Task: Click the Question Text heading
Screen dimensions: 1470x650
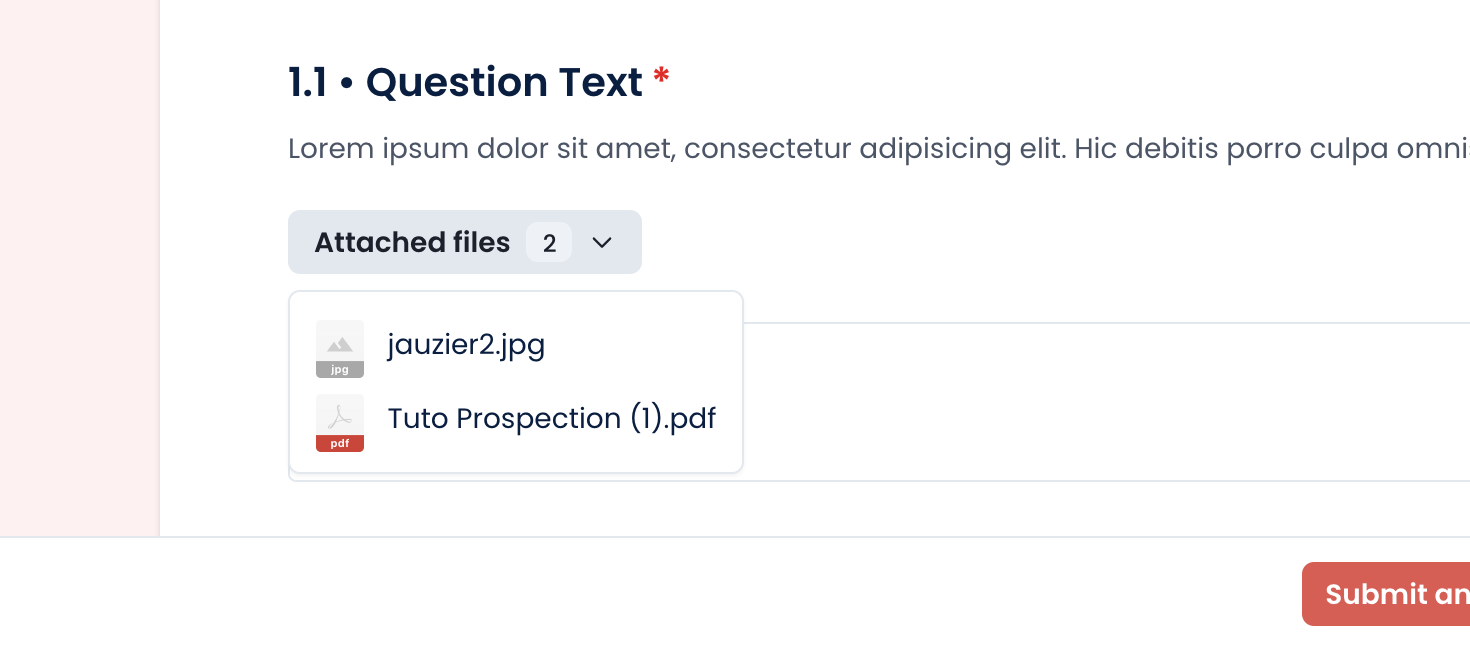Action: tap(504, 82)
